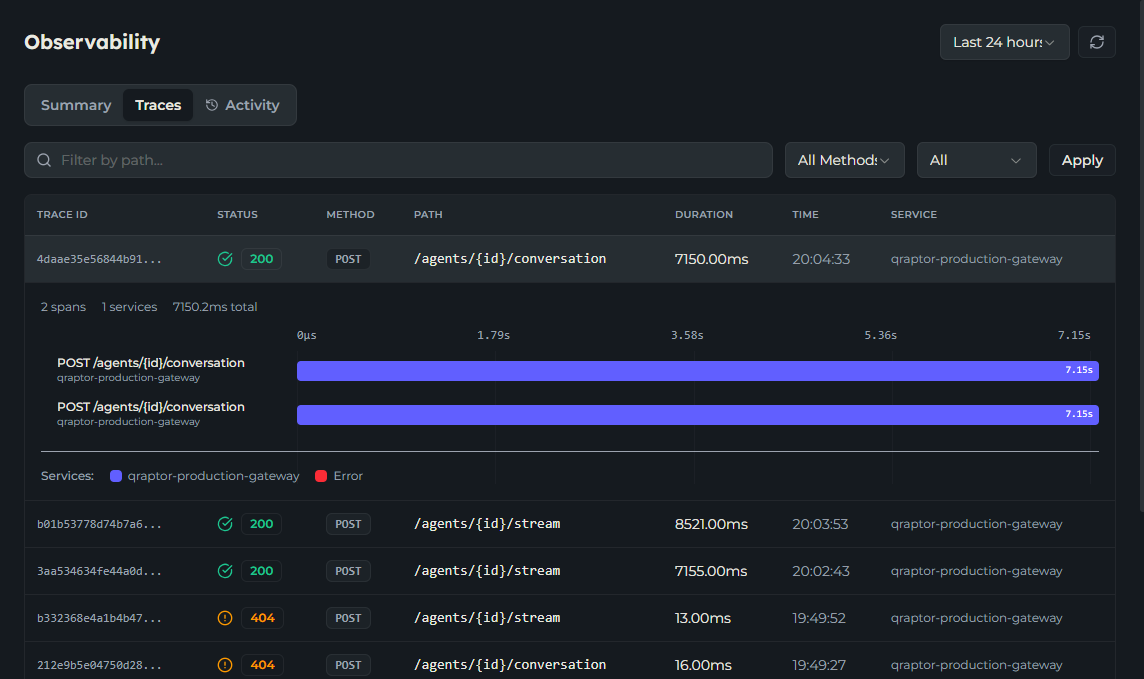
Task: Click orange warning icon for trace 212e9b5e04750d28
Action: pyautogui.click(x=225, y=665)
